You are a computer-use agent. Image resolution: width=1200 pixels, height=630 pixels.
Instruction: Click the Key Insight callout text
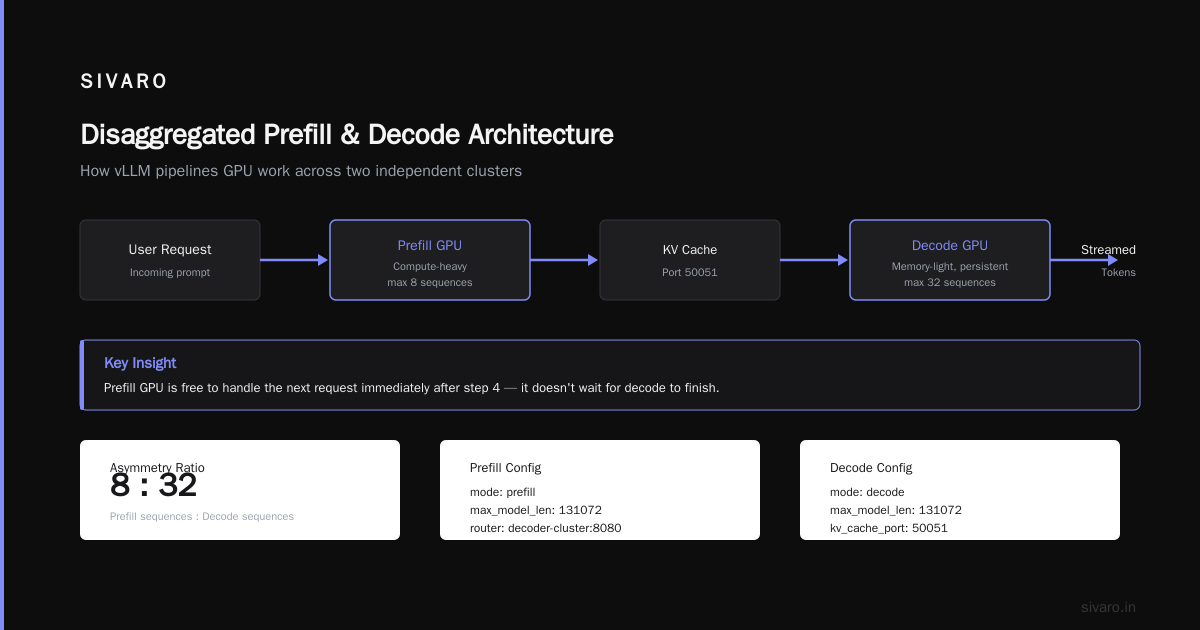click(411, 387)
